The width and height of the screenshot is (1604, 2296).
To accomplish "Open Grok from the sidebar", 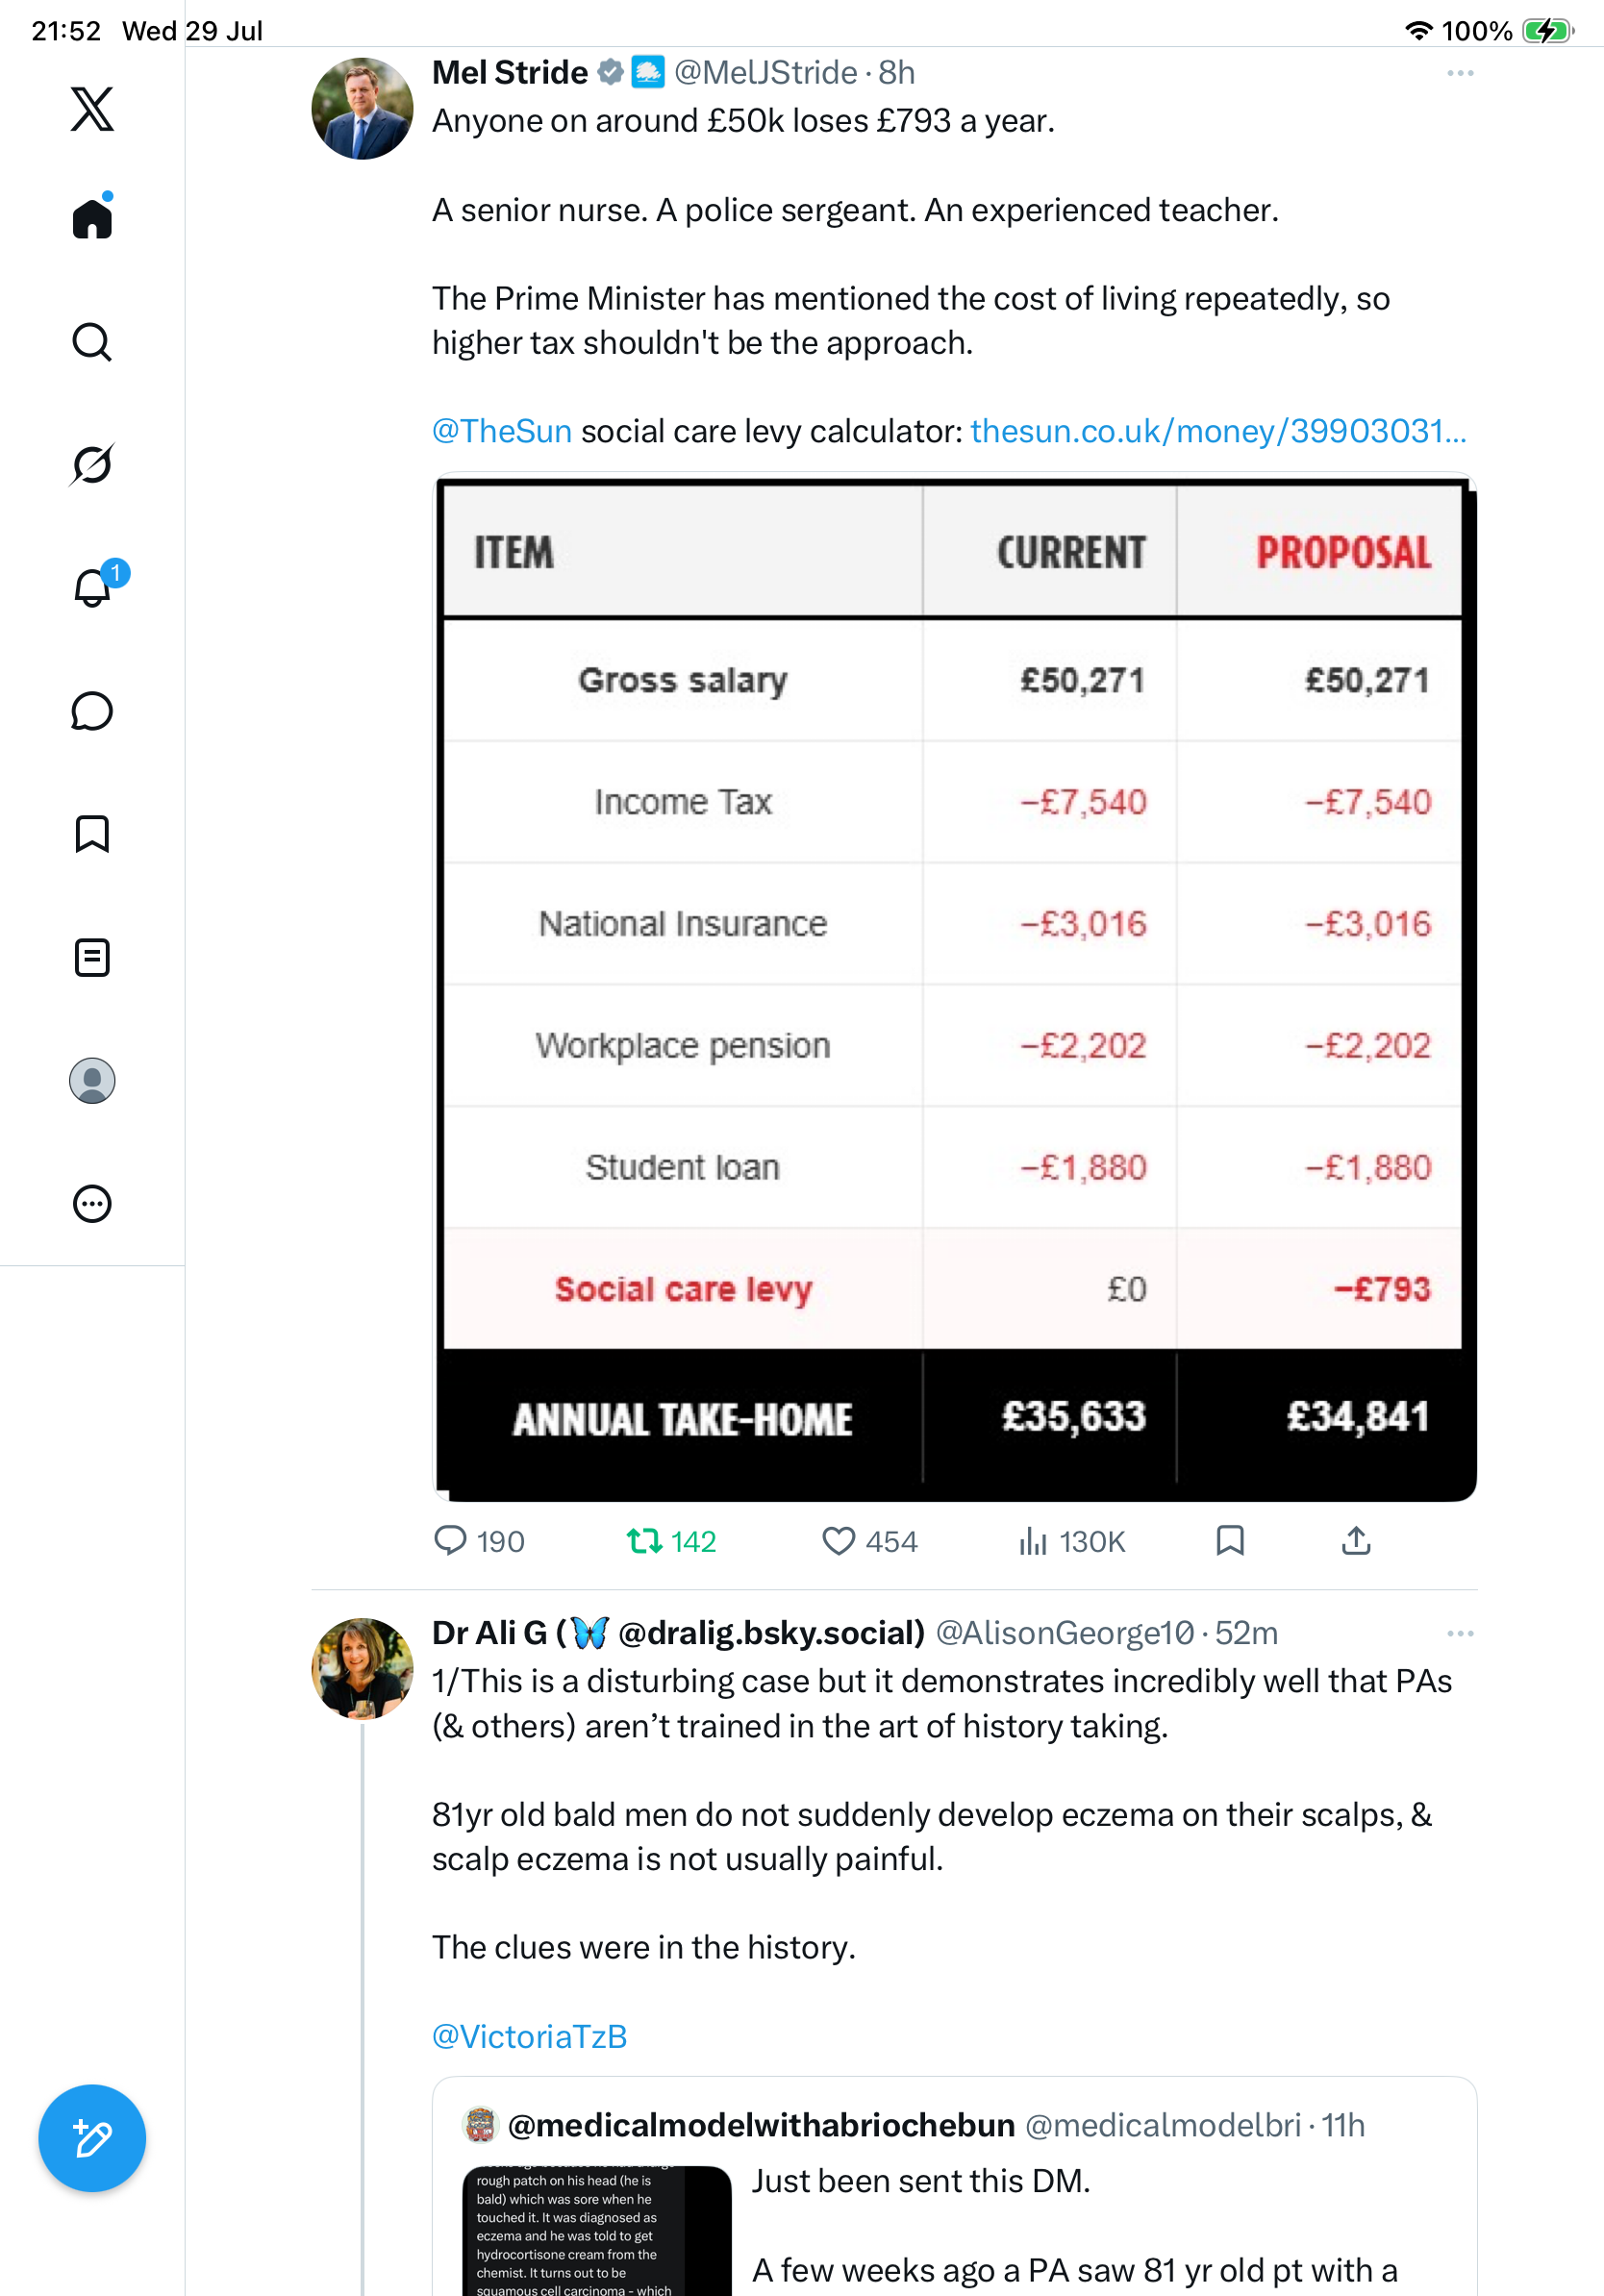I will pos(92,464).
